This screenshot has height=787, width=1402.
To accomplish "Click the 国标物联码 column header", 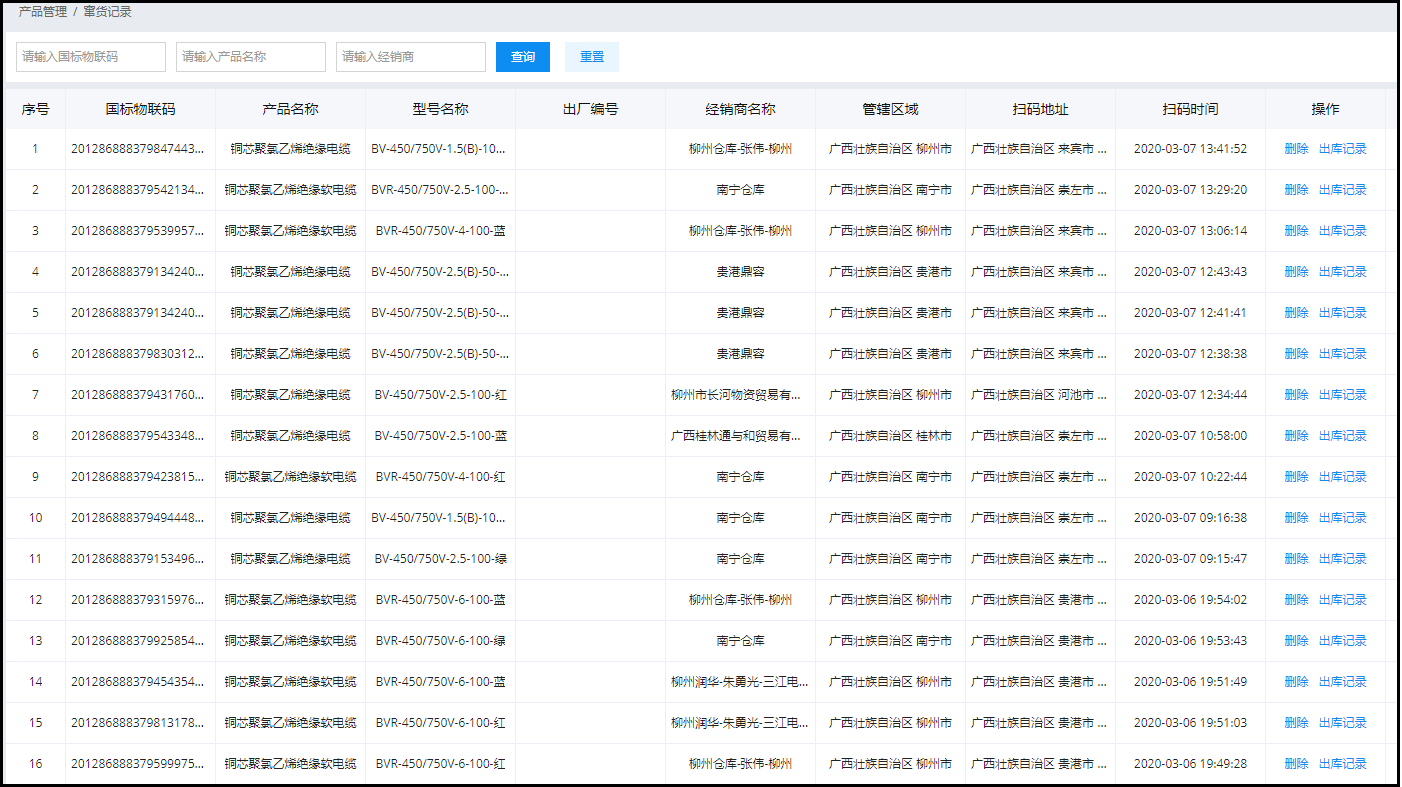I will [x=140, y=109].
